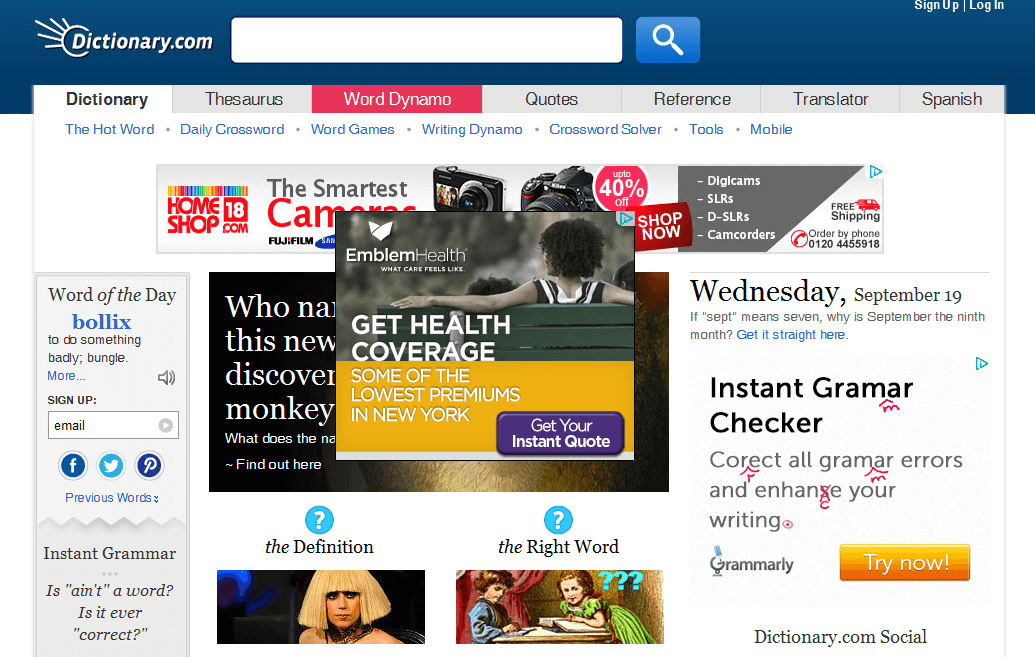
Task: Open the Translator tab
Action: click(830, 99)
